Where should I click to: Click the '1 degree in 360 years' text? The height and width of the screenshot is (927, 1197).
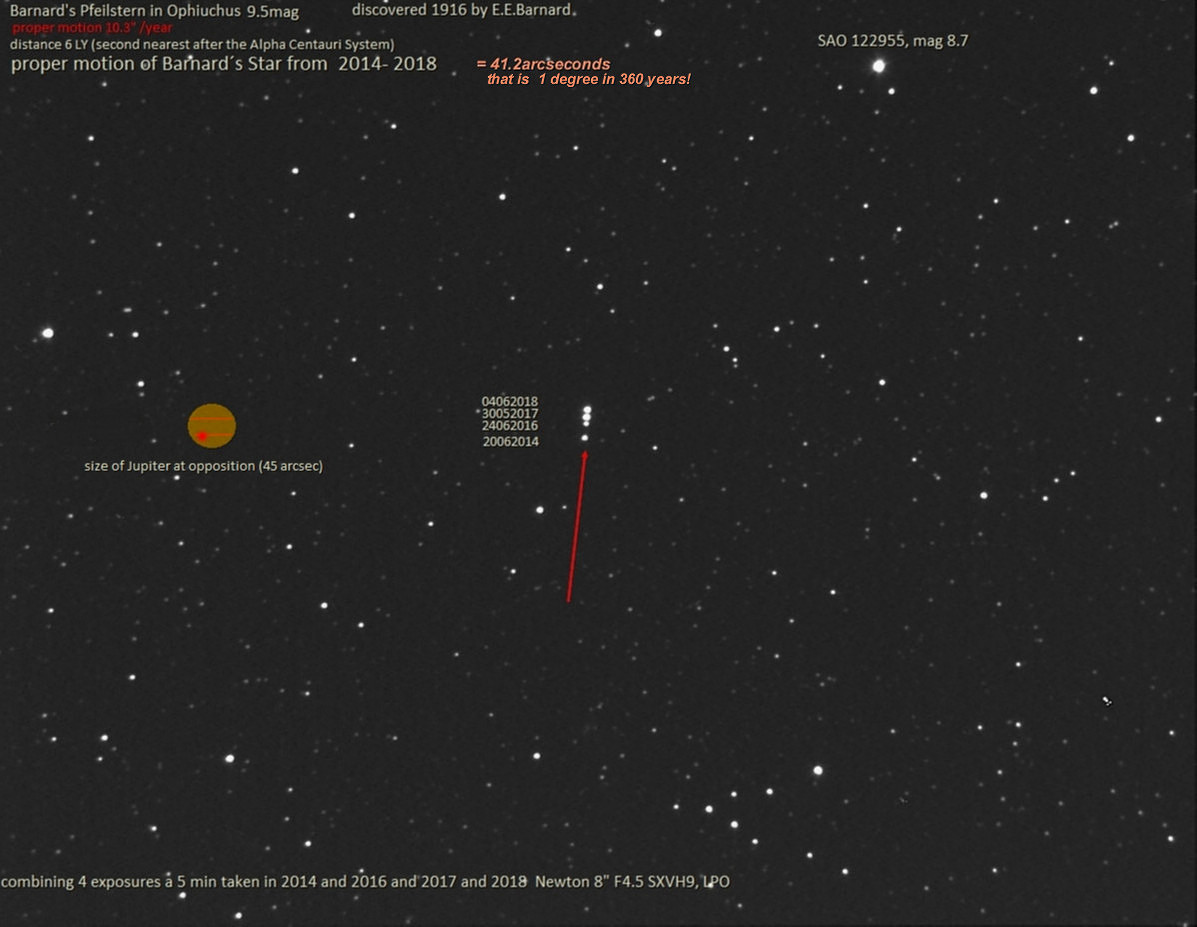click(x=588, y=79)
